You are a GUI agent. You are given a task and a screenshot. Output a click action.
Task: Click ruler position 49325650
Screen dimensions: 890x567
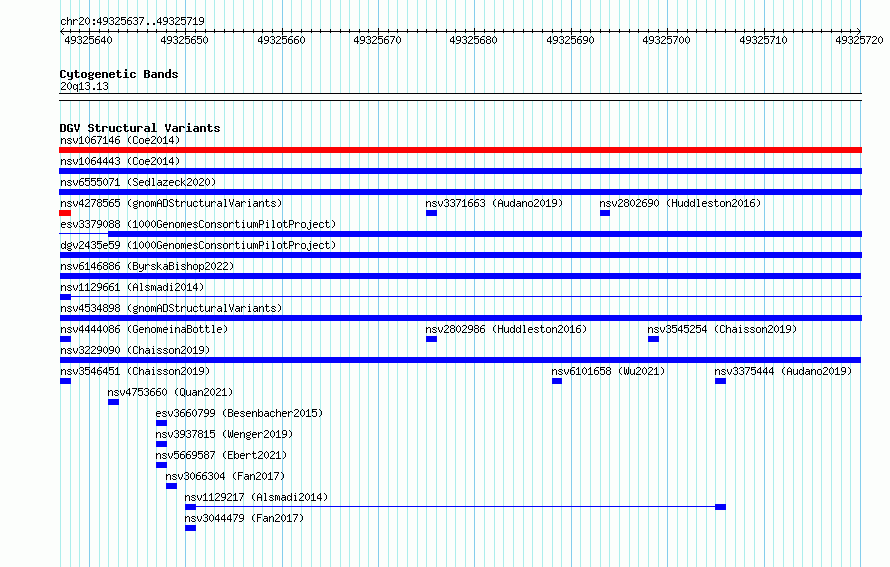pyautogui.click(x=184, y=40)
